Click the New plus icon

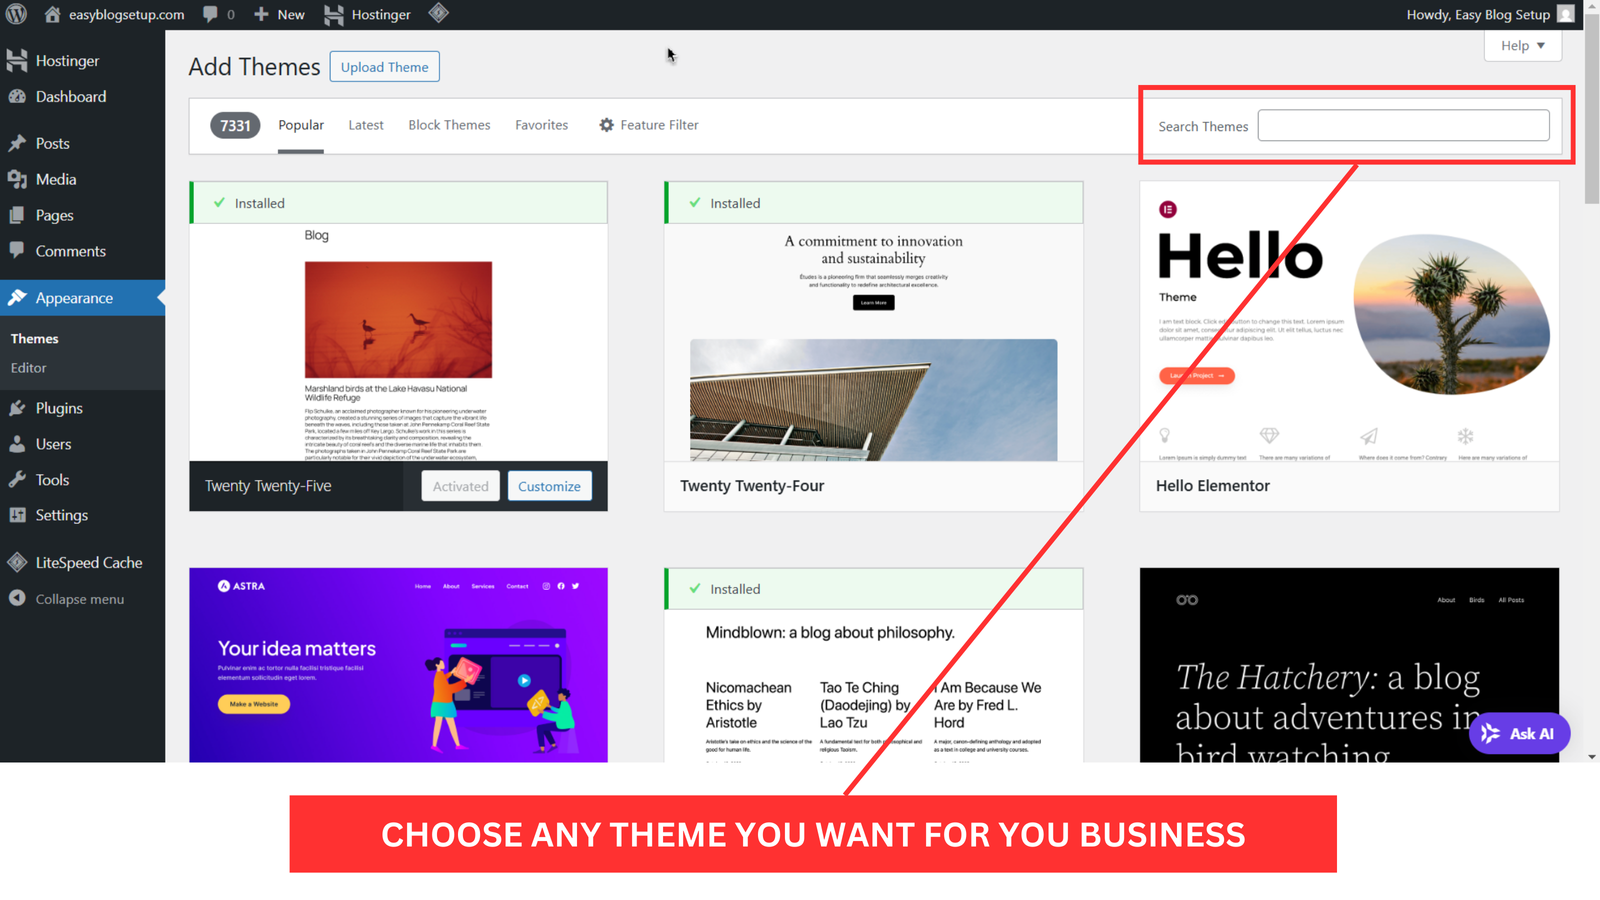pos(261,14)
